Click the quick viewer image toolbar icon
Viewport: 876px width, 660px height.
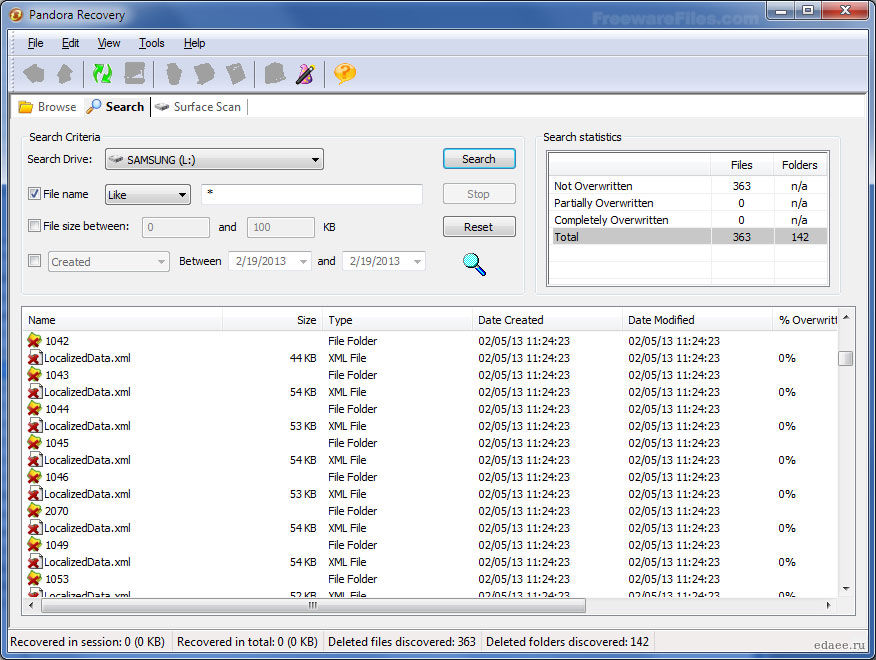(x=135, y=73)
